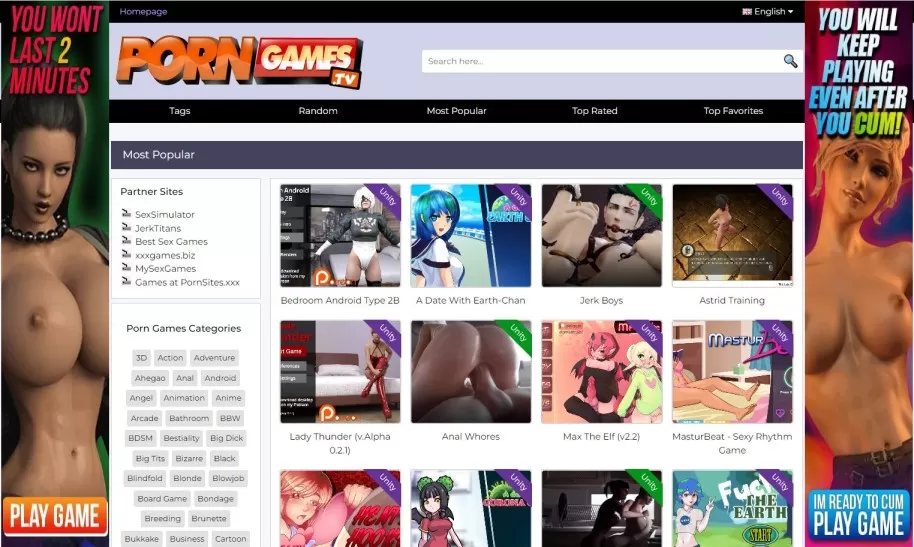
Task: Open the English language dropdown
Action: pos(767,12)
